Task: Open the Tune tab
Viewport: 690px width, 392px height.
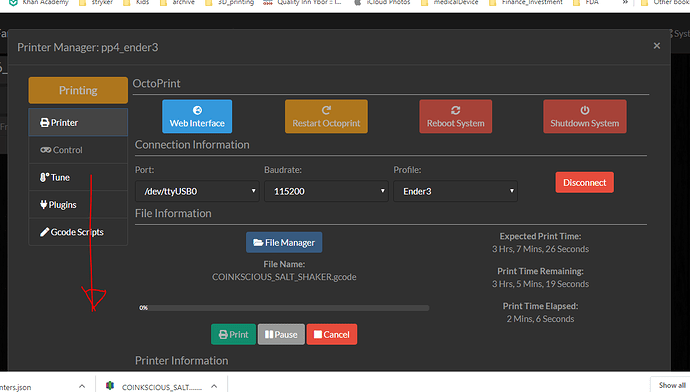Action: click(x=78, y=177)
